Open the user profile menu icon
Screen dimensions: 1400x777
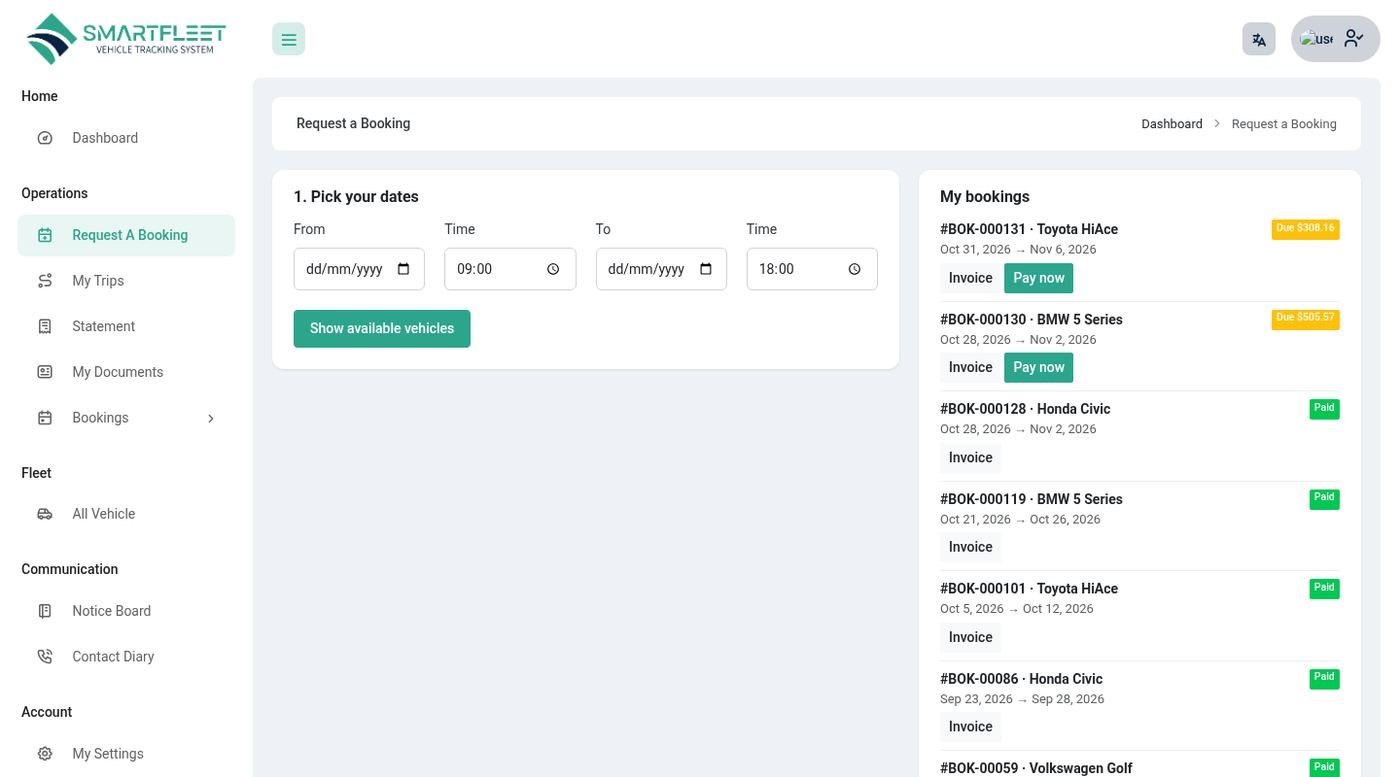1353,38
